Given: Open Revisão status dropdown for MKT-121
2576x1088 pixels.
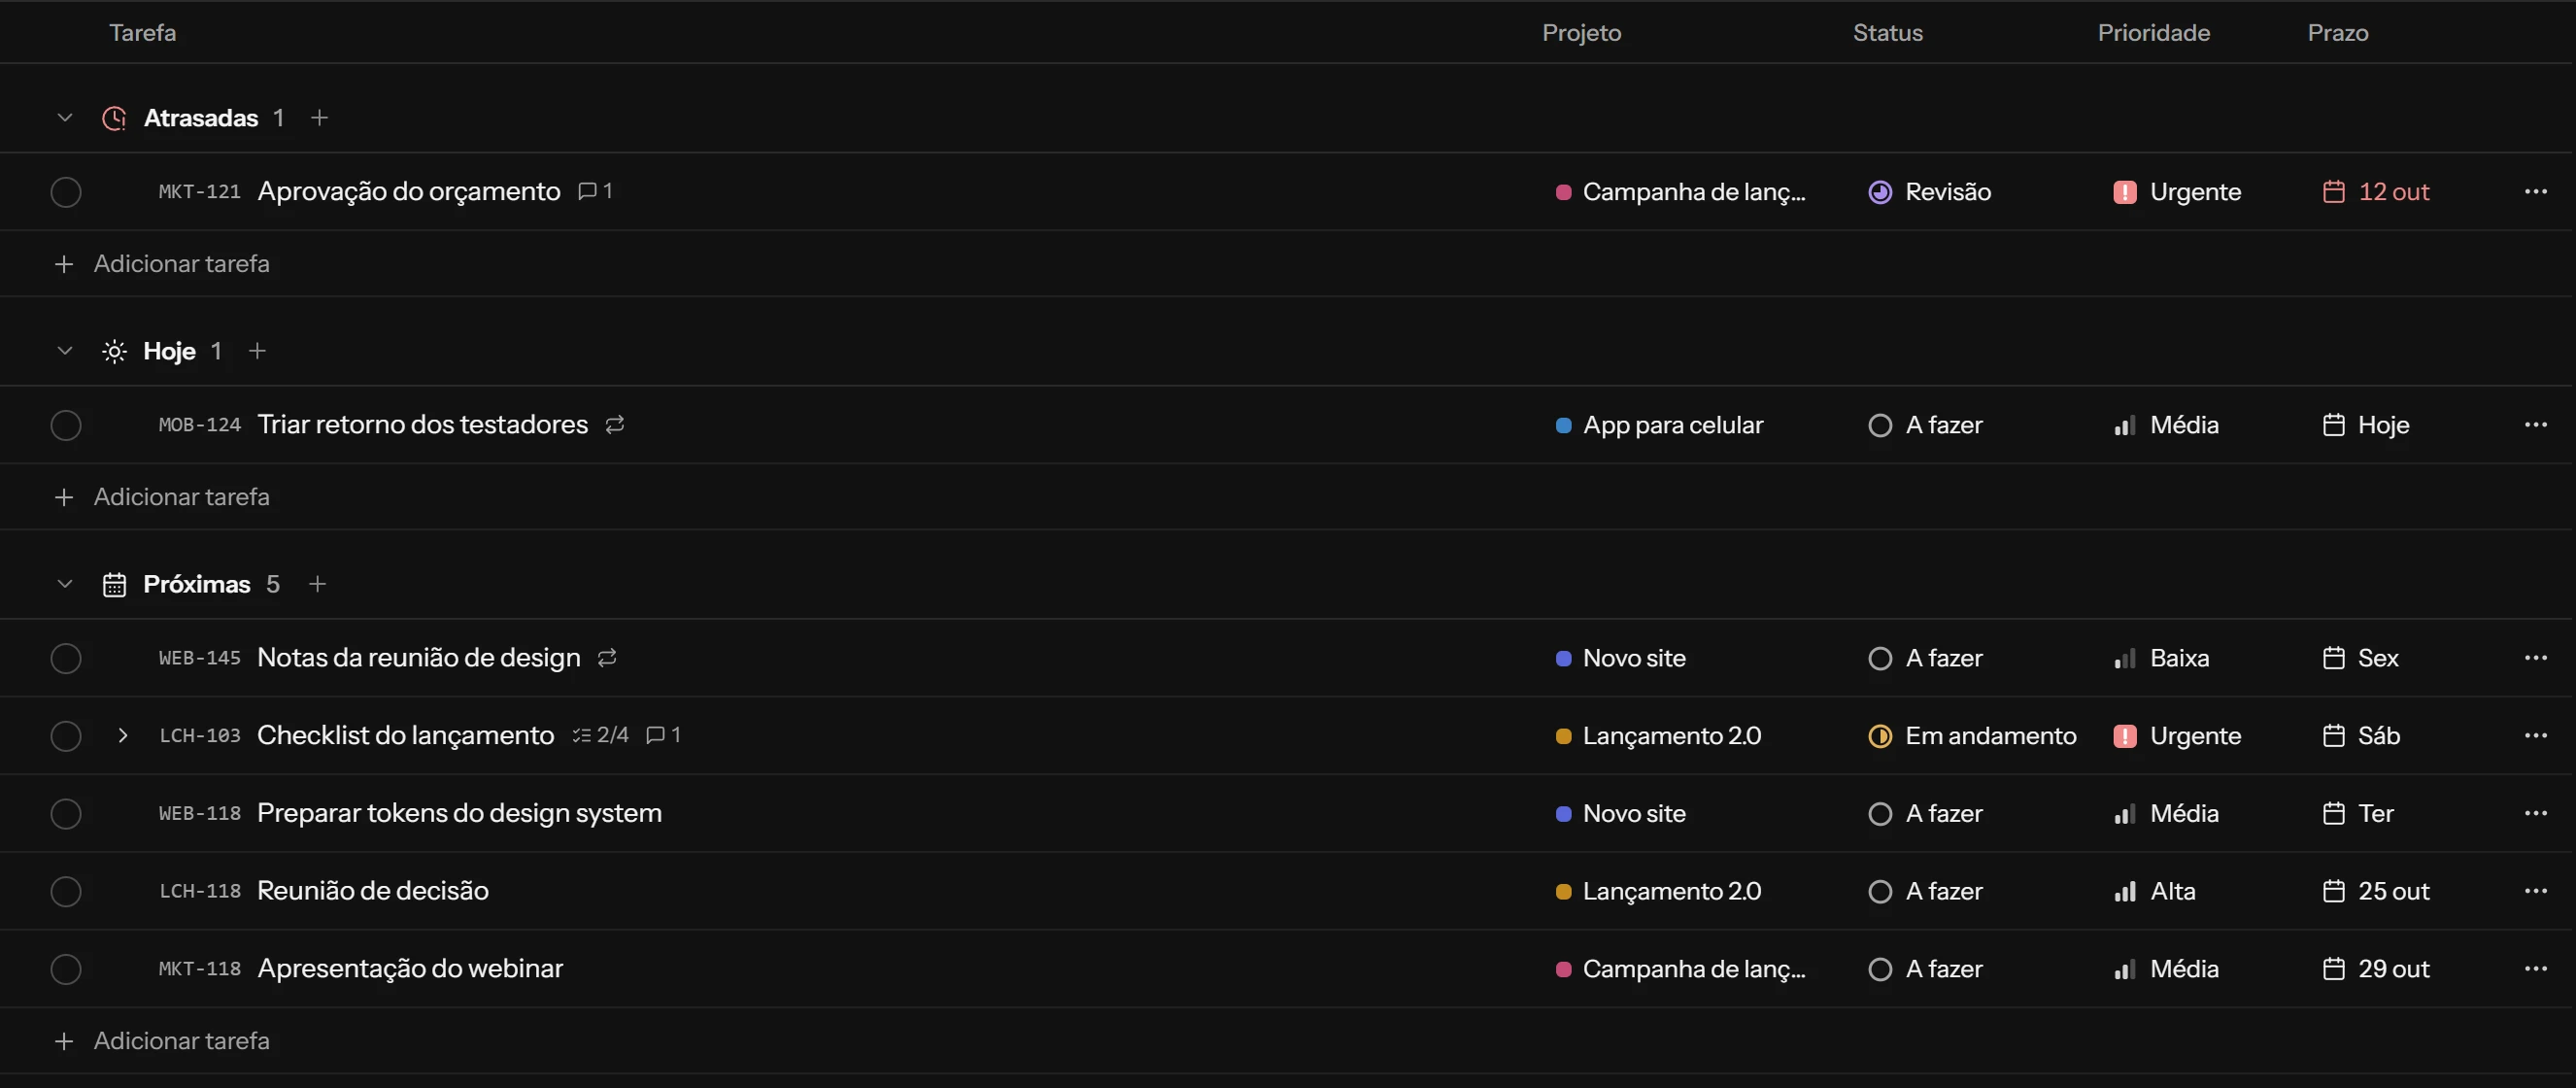Looking at the screenshot, I should tap(1929, 191).
